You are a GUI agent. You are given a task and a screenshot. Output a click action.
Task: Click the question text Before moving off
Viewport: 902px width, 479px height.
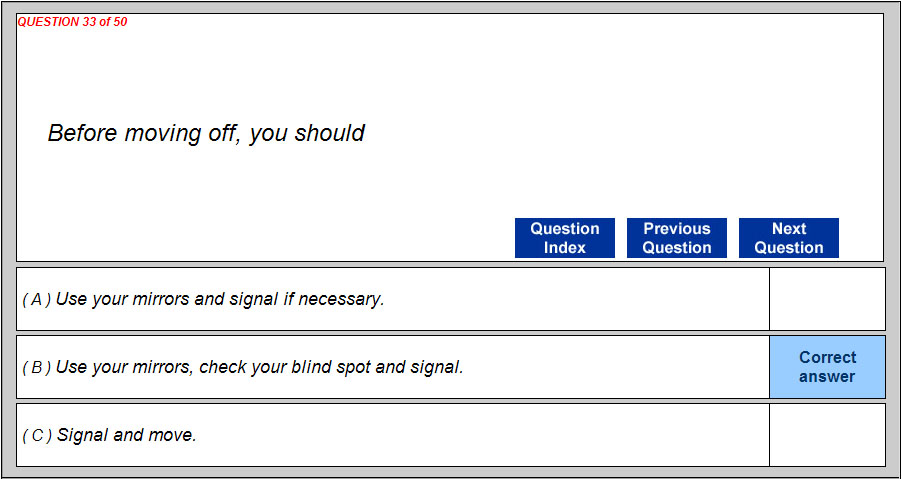(206, 133)
